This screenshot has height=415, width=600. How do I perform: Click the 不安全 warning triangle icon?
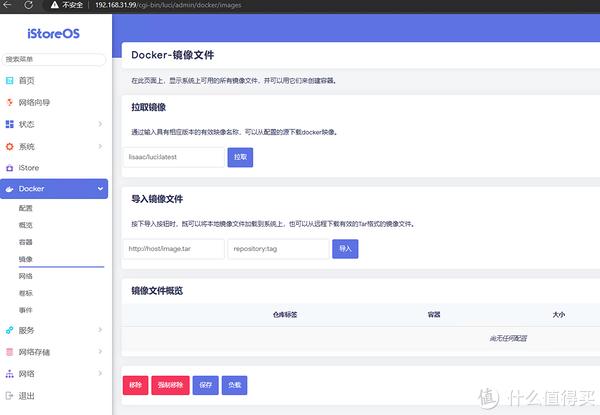(55, 5)
